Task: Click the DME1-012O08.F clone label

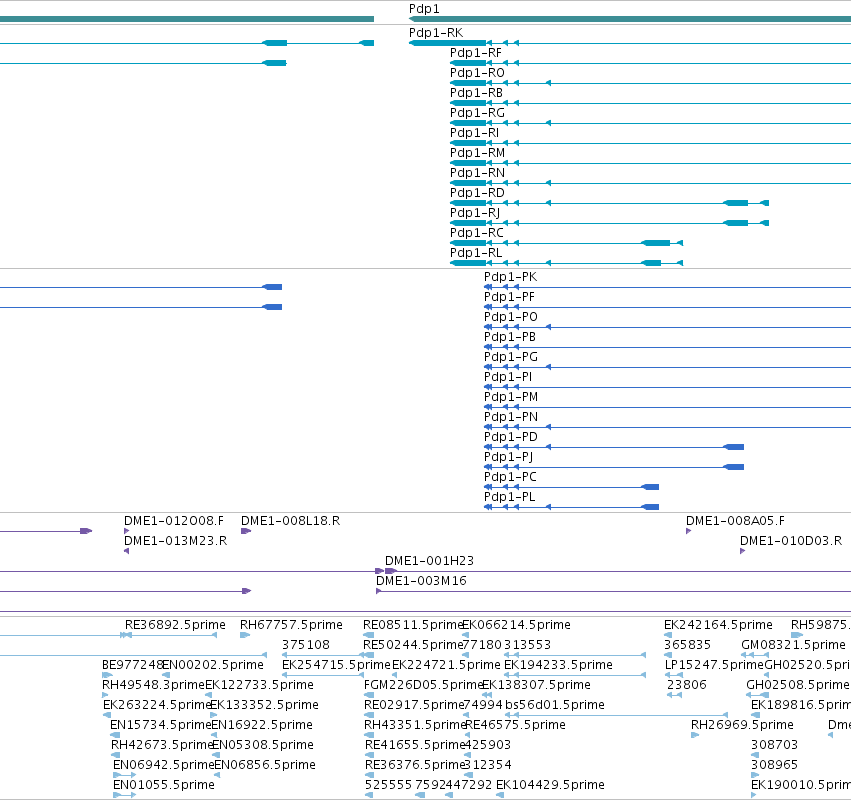Action: pos(174,521)
